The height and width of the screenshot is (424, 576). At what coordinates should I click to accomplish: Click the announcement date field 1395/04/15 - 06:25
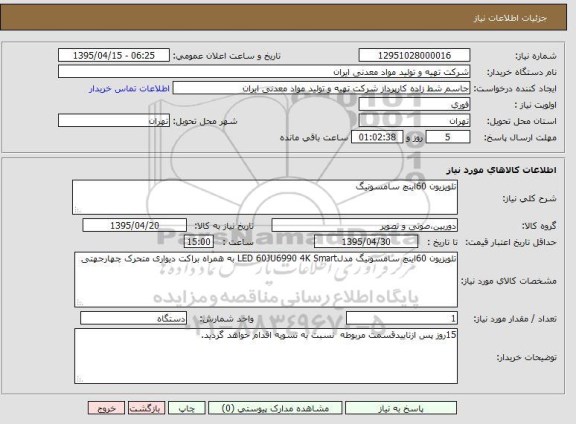point(114,55)
